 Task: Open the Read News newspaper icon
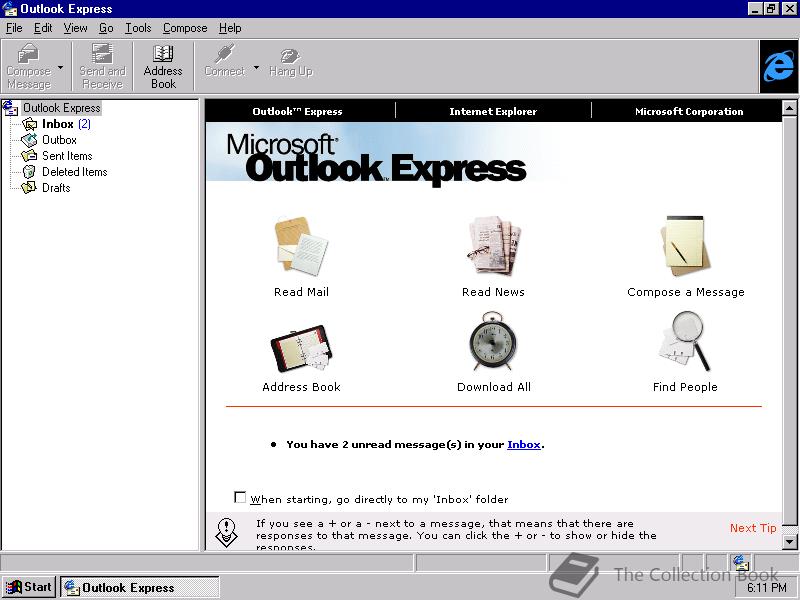[493, 246]
